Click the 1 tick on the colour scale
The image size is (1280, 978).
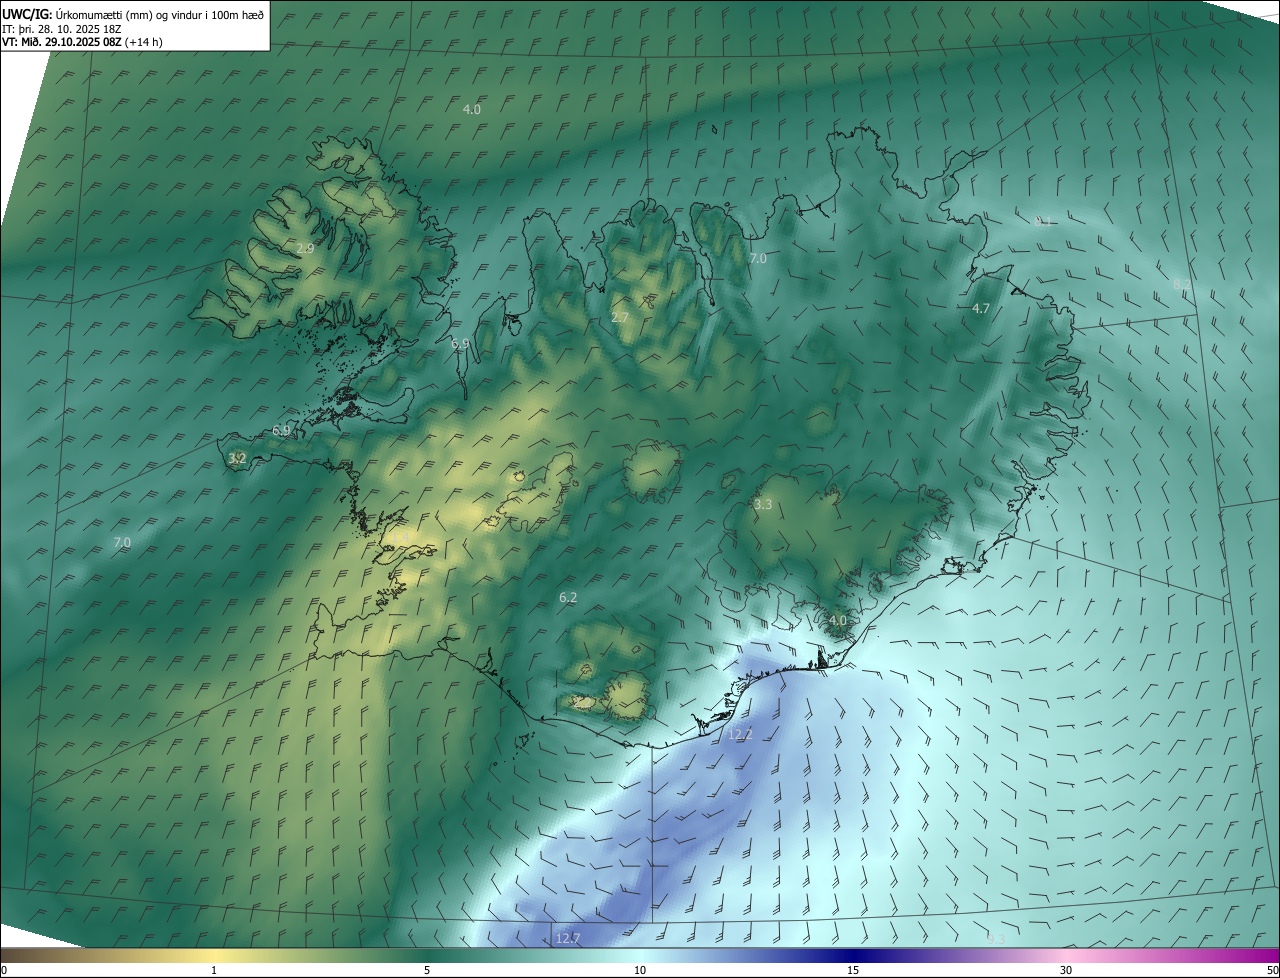tap(214, 971)
